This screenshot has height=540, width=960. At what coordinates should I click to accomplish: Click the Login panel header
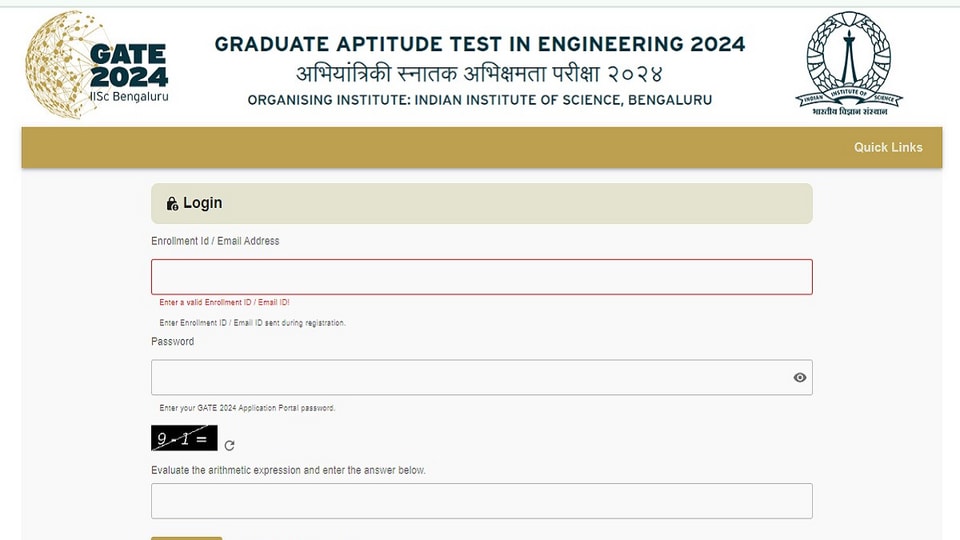pyautogui.click(x=482, y=203)
